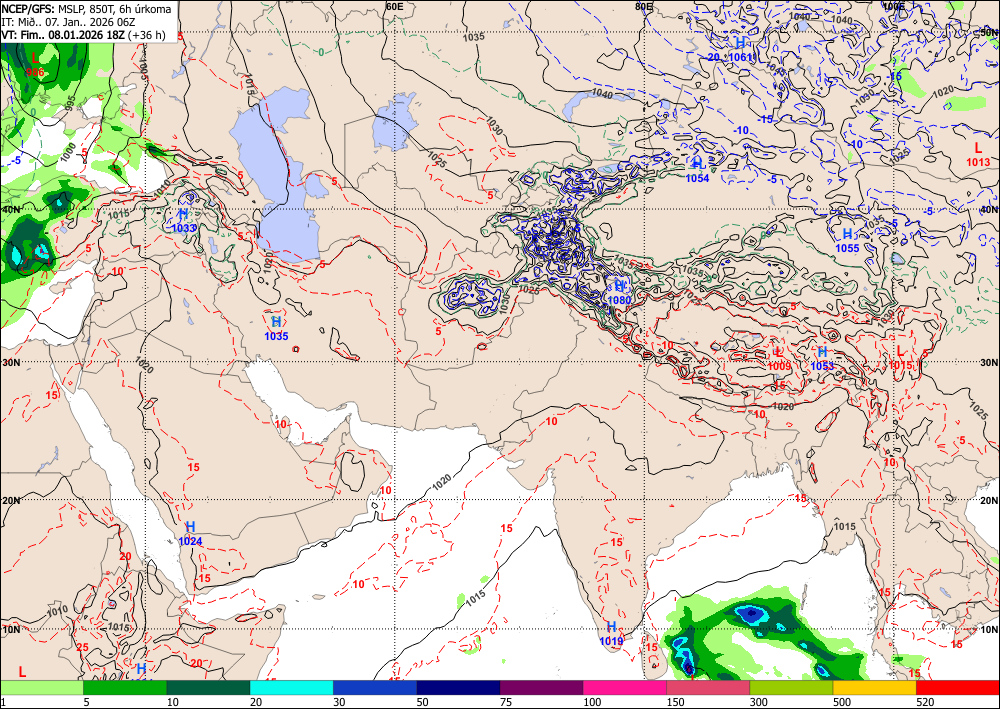Viewport: 1000px width, 709px height.
Task: Click the legend value 150
Action: tap(675, 702)
